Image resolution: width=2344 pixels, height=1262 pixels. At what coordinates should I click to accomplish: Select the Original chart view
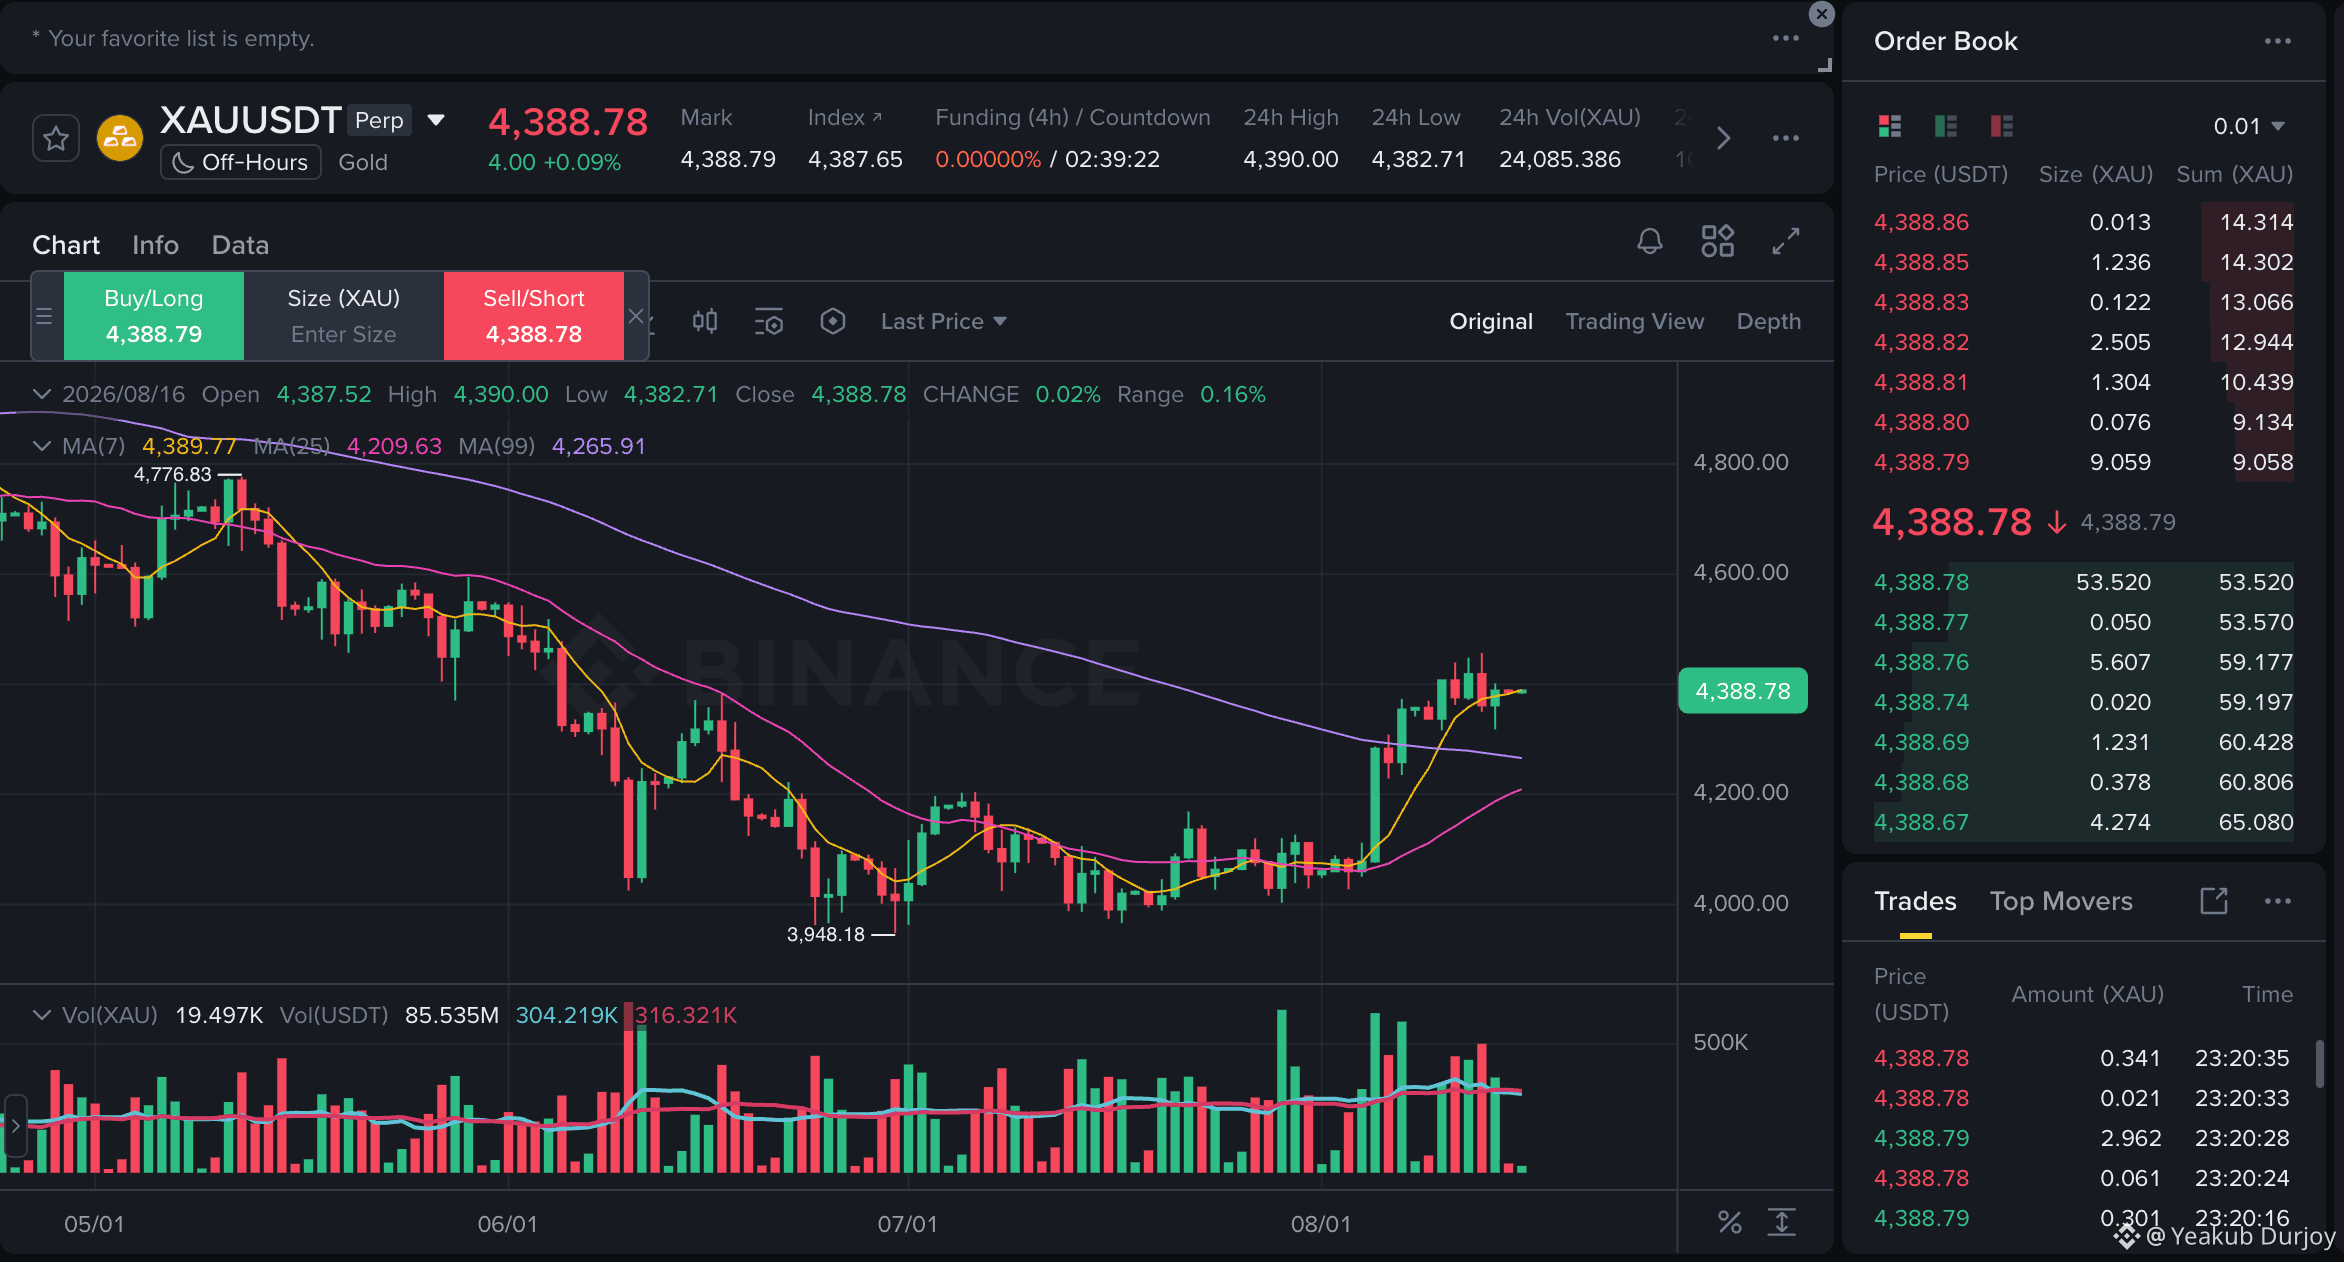[1491, 321]
